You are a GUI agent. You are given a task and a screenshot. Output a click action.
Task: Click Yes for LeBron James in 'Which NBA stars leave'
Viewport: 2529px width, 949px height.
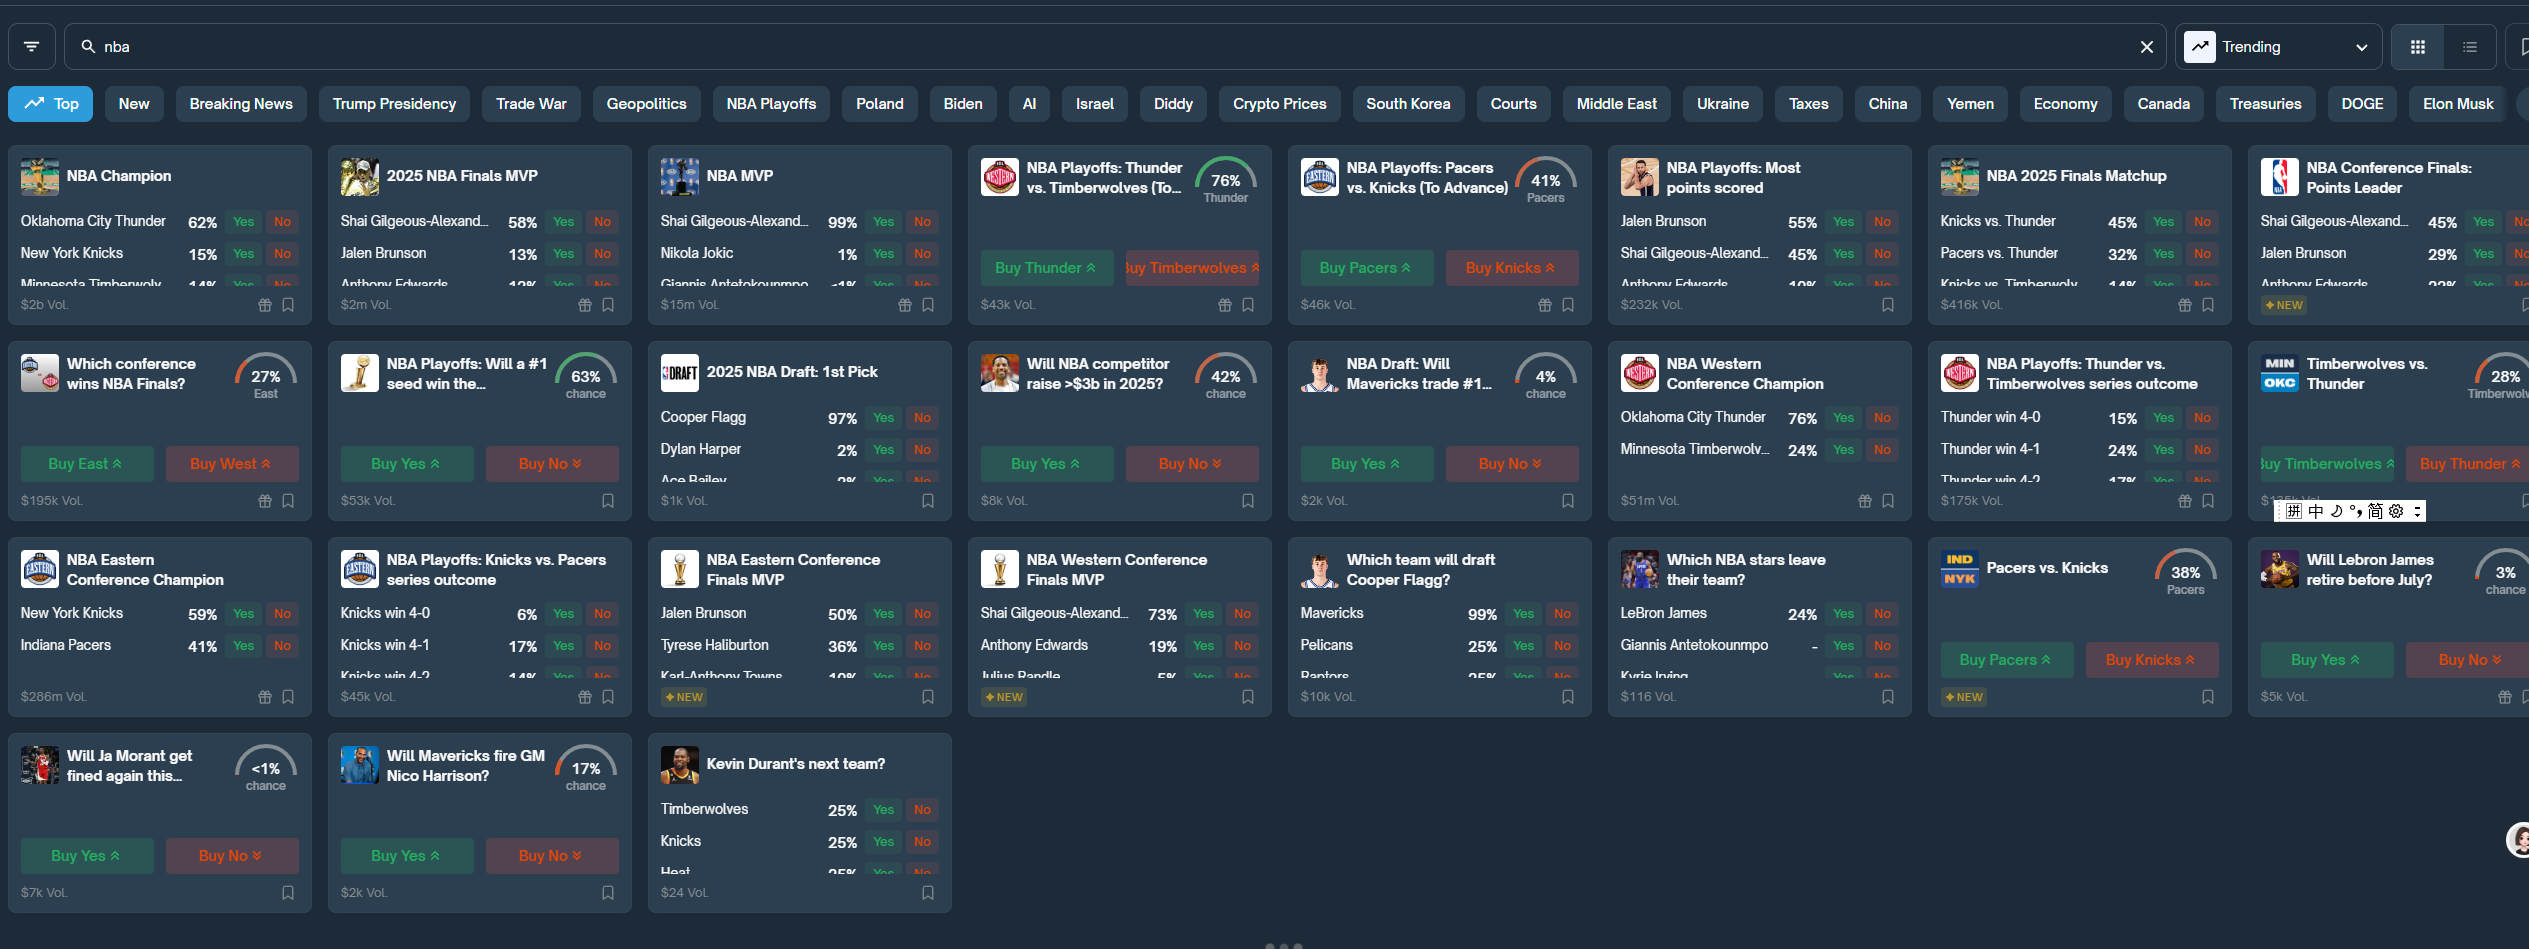tap(1844, 614)
